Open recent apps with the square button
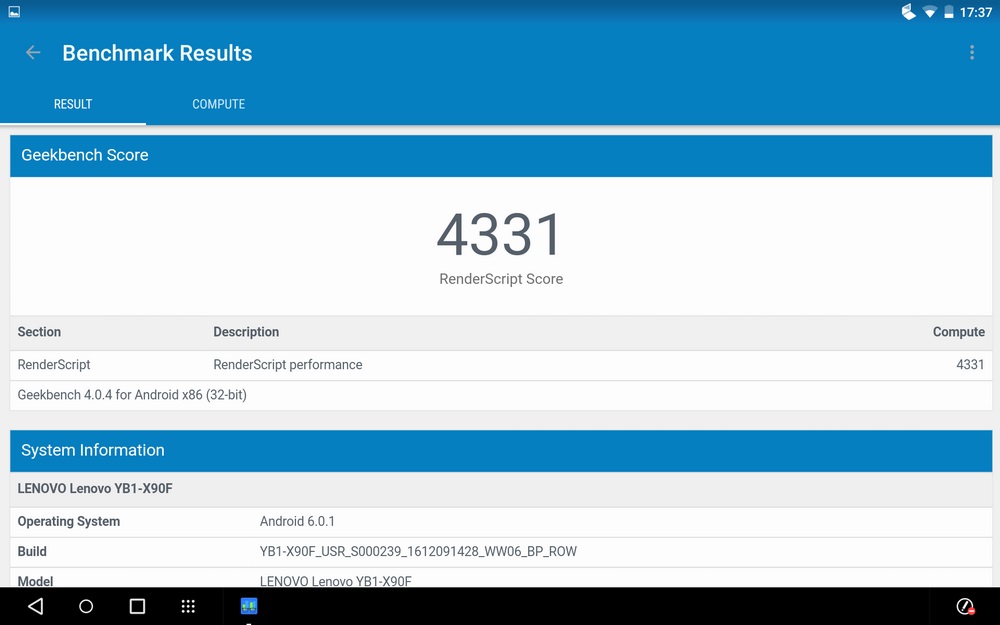 click(x=137, y=606)
